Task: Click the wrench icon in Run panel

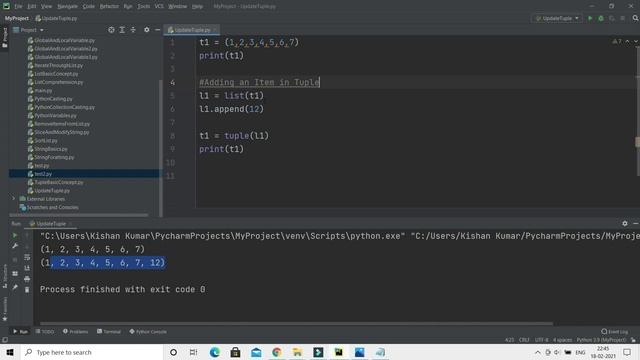Action: coord(15,246)
